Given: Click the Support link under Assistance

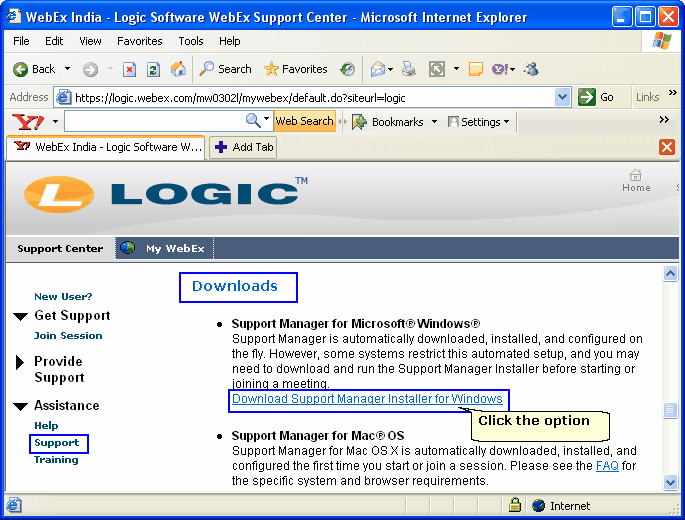Looking at the screenshot, I should coord(57,443).
